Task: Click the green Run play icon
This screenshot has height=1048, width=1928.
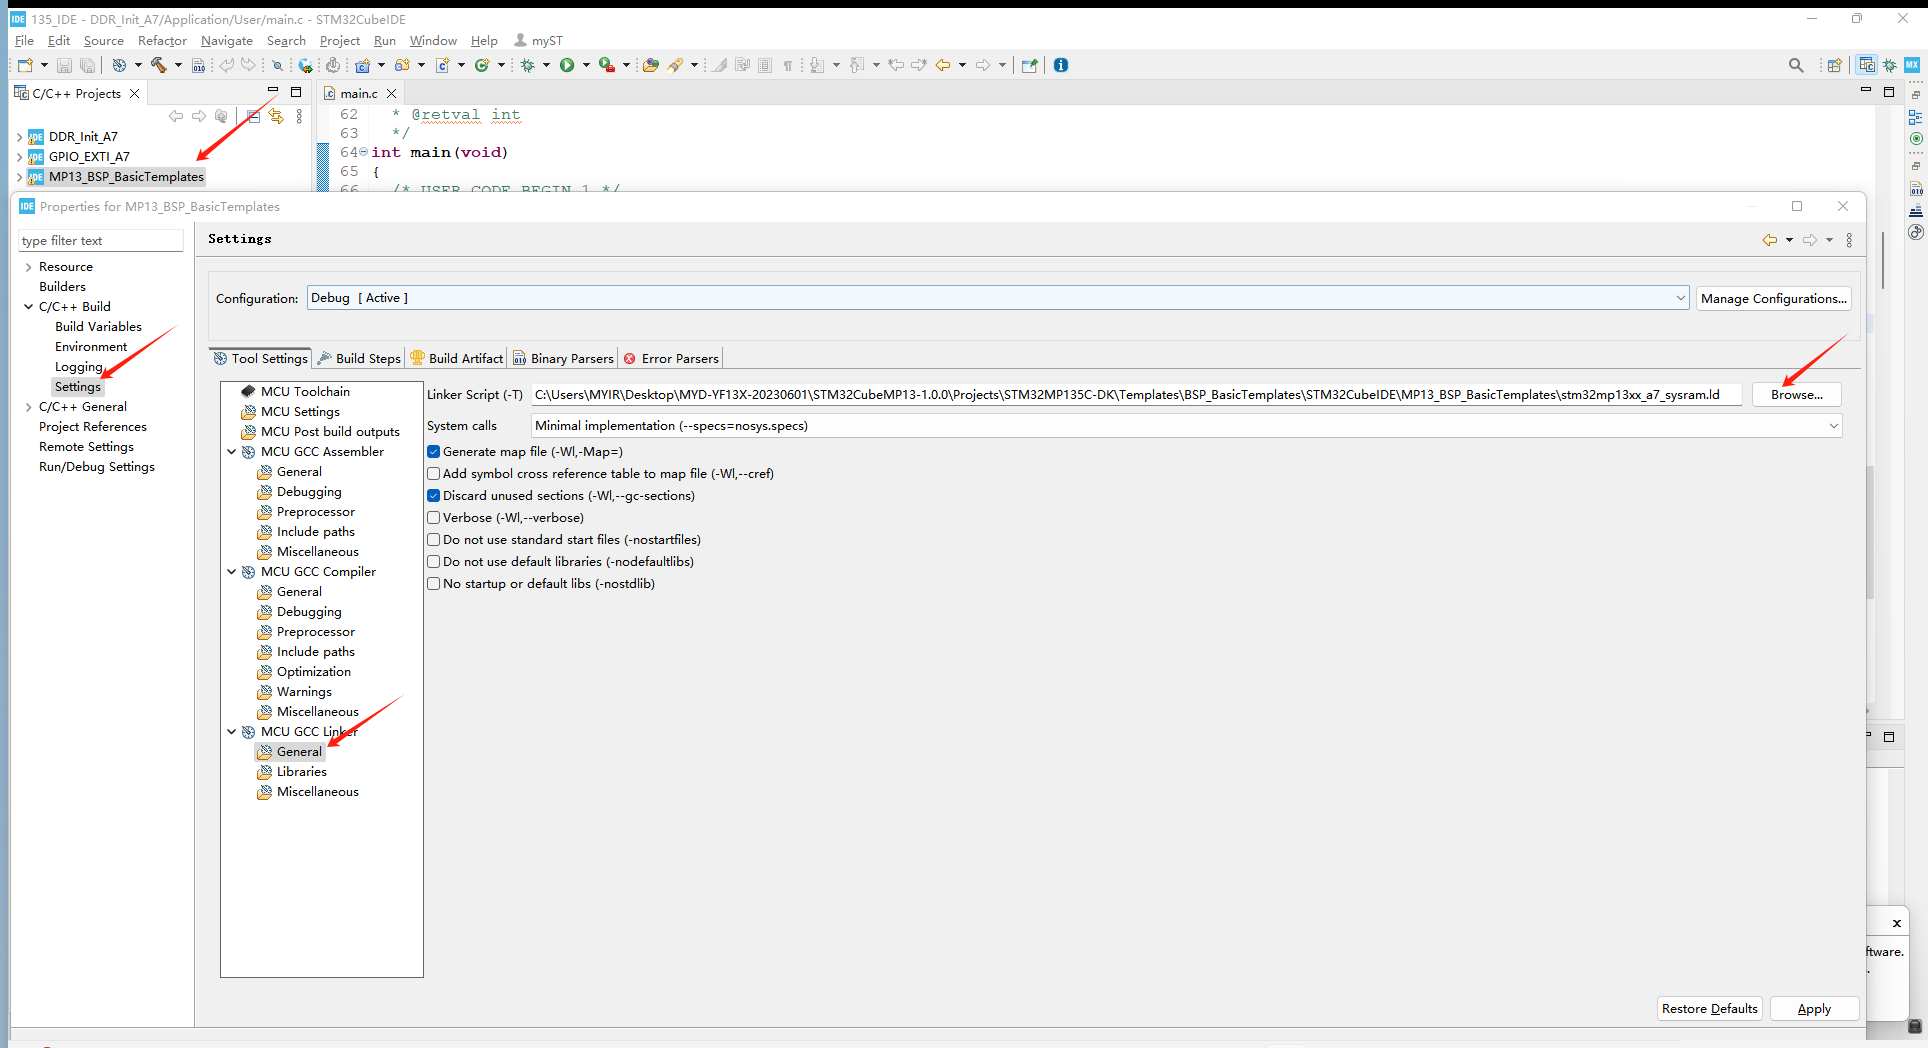Action: tap(567, 65)
